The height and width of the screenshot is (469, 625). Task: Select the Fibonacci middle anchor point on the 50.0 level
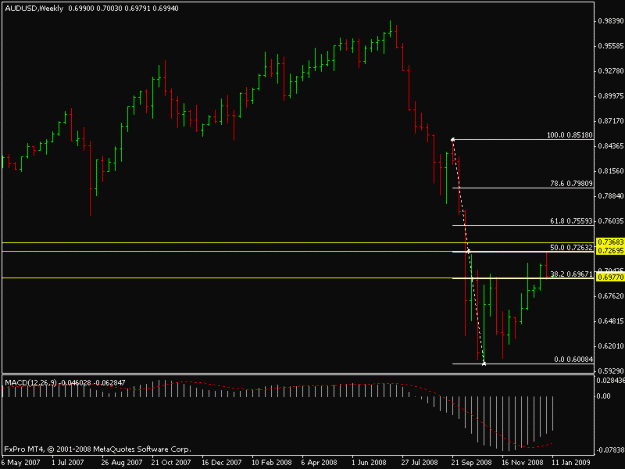[x=468, y=251]
